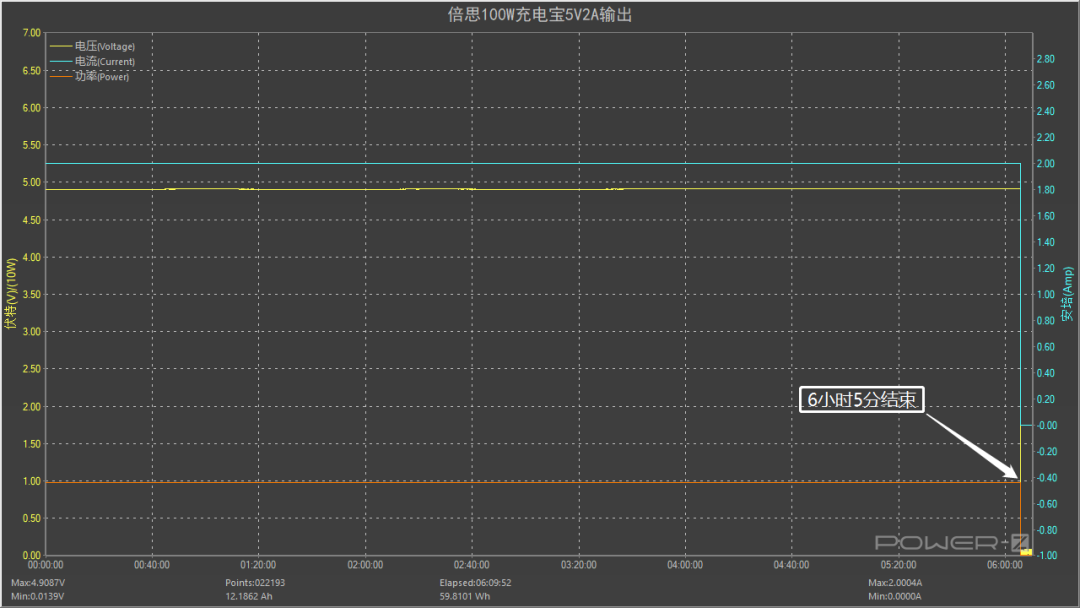Viewport: 1080px width, 608px height.
Task: Click the 59.8101 Wh energy value
Action: tap(465, 596)
